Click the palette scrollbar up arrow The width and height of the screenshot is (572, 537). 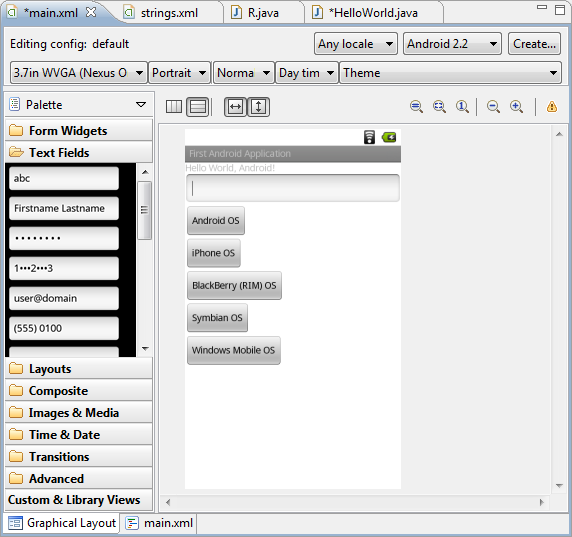(145, 172)
